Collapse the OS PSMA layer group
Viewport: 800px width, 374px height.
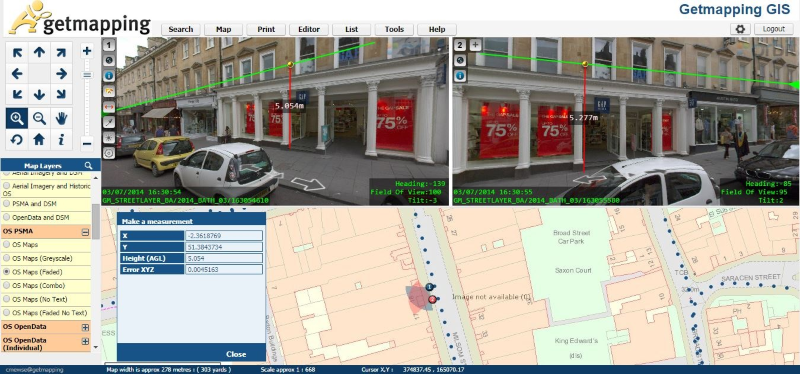click(x=85, y=232)
